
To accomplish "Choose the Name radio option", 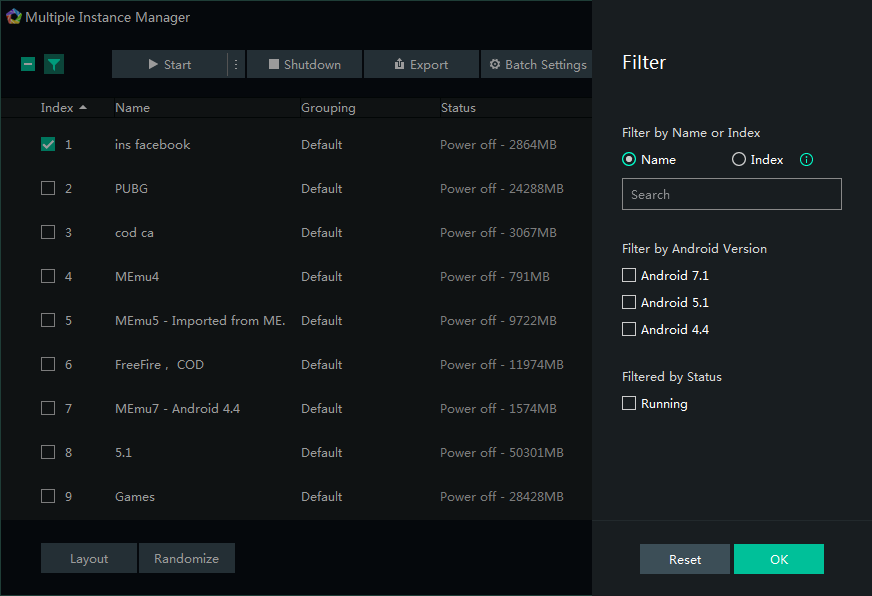I will point(629,159).
